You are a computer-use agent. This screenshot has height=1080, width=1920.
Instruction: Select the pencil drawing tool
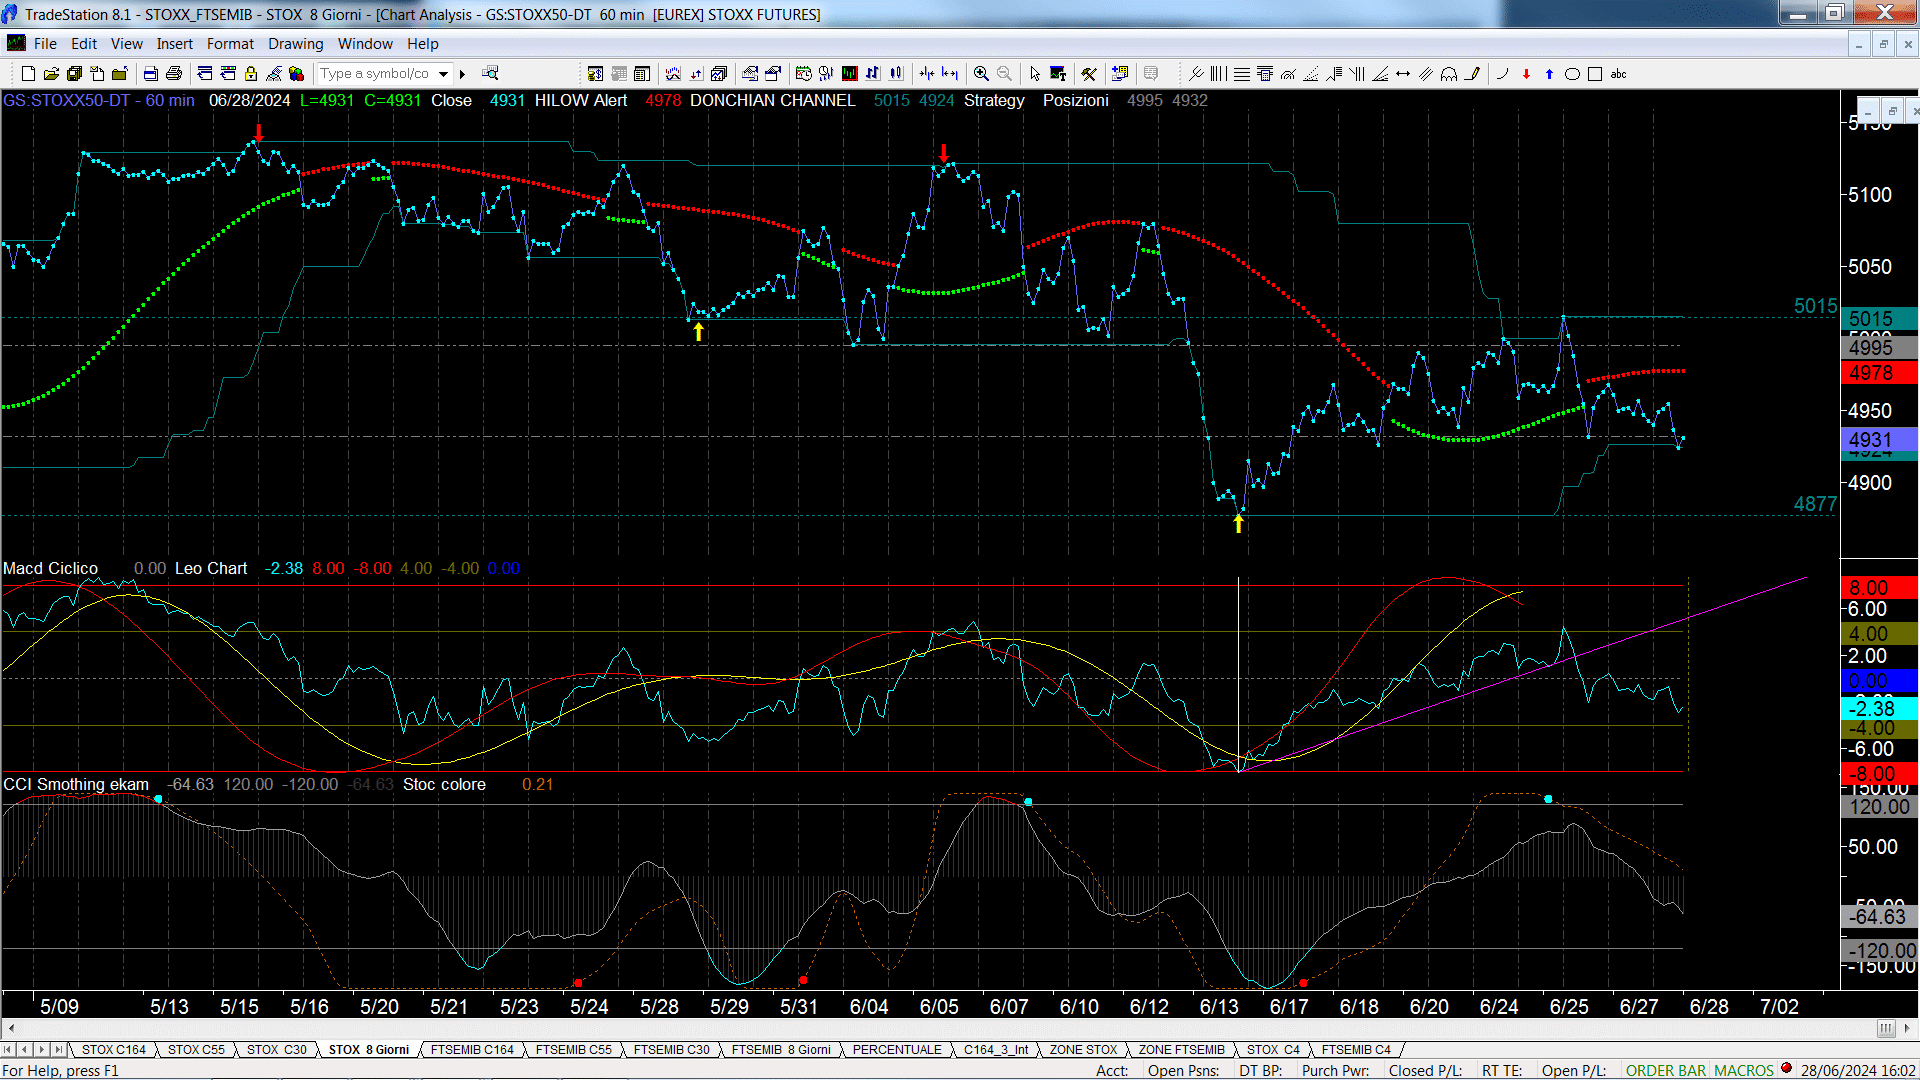tap(1472, 73)
